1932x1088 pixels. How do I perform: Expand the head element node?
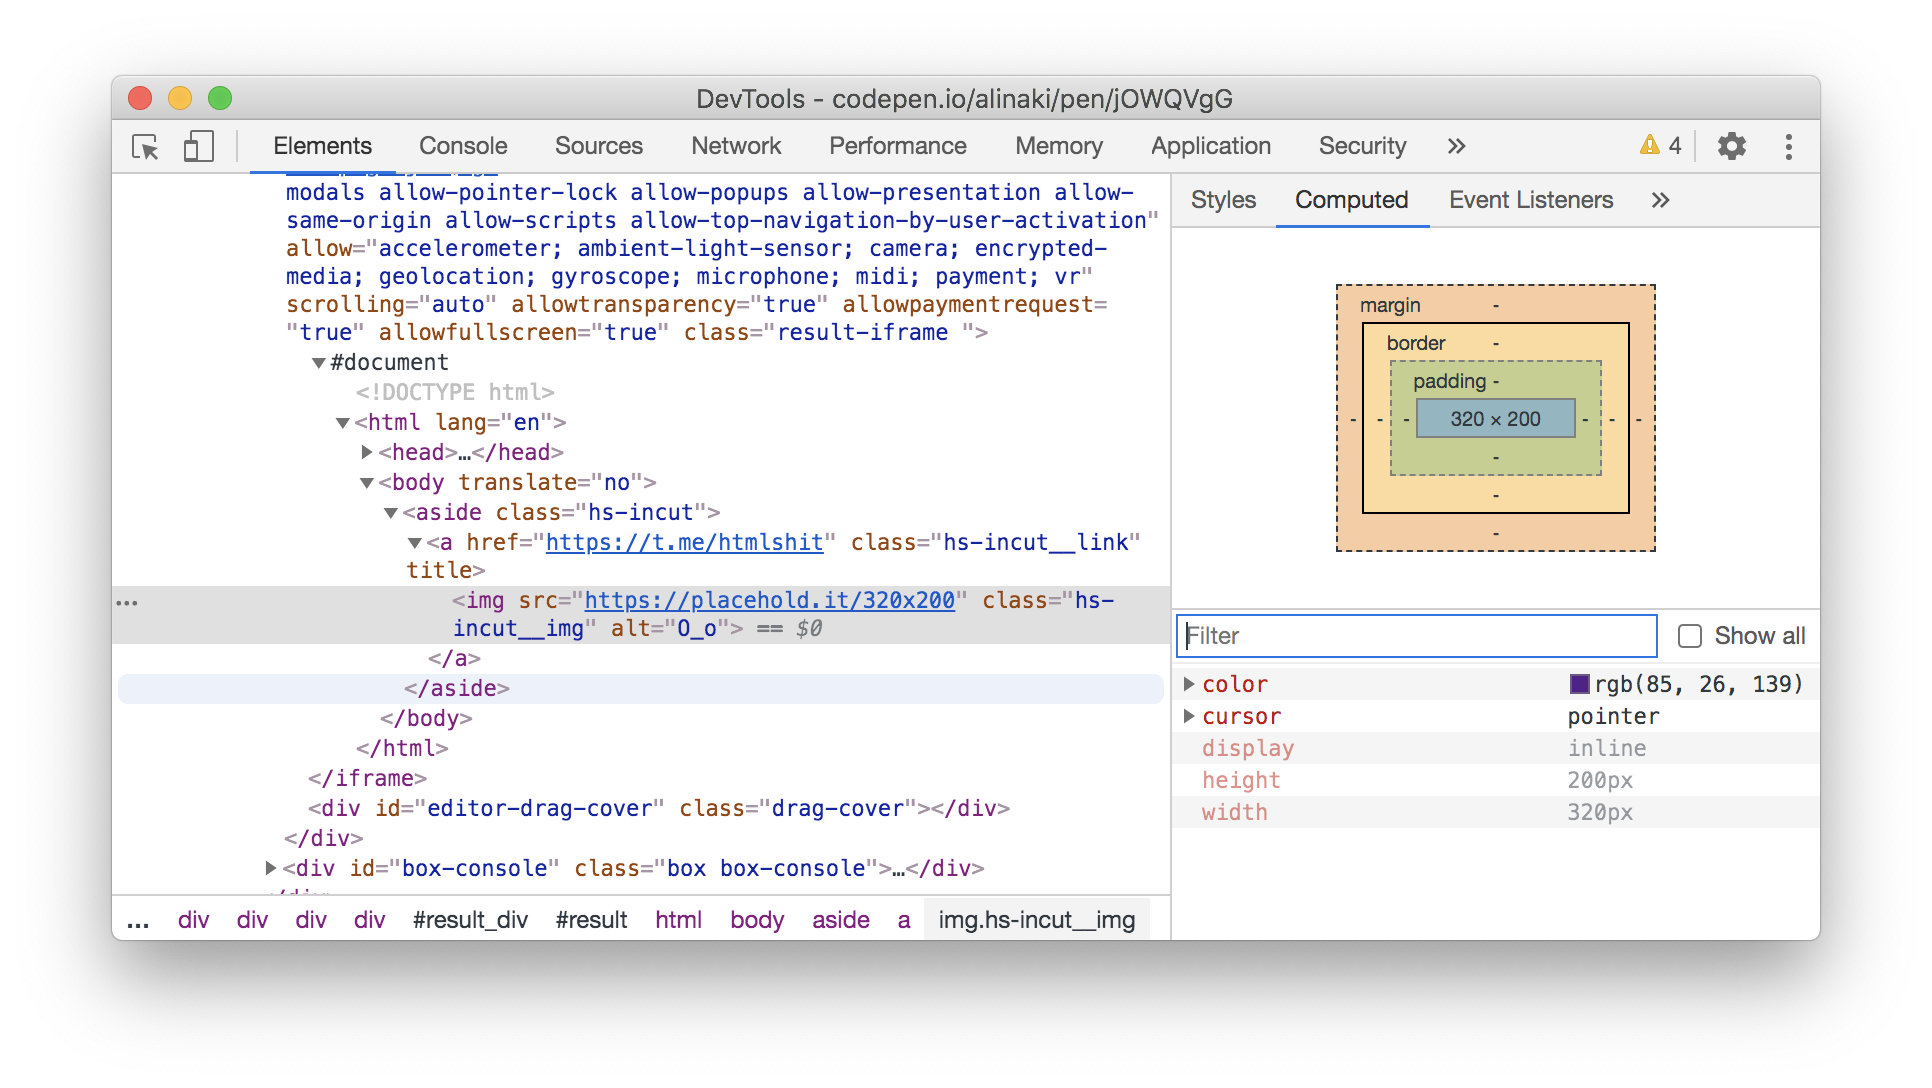pos(367,453)
